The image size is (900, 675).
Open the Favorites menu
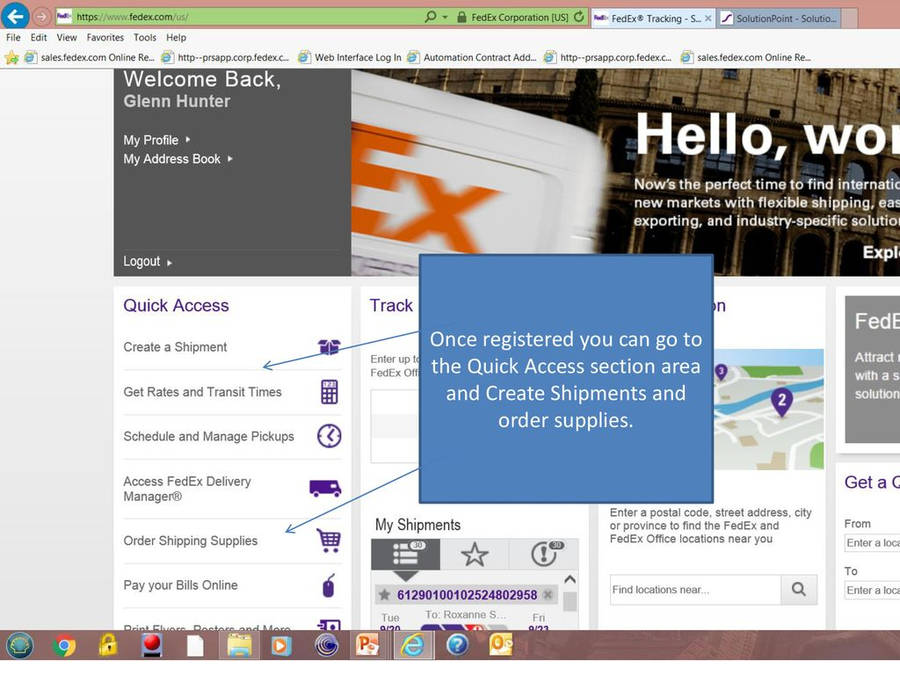tap(105, 38)
